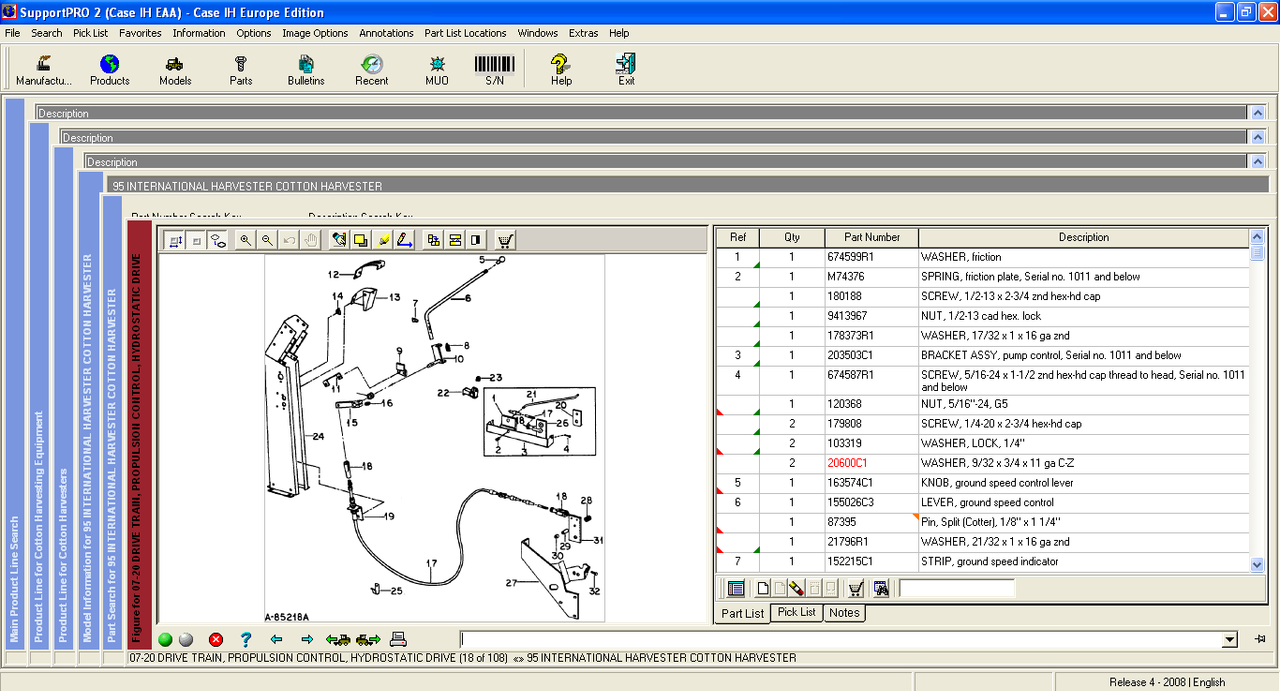Select the callout bubble link tool
The image size is (1280, 691).
pyautogui.click(x=218, y=240)
